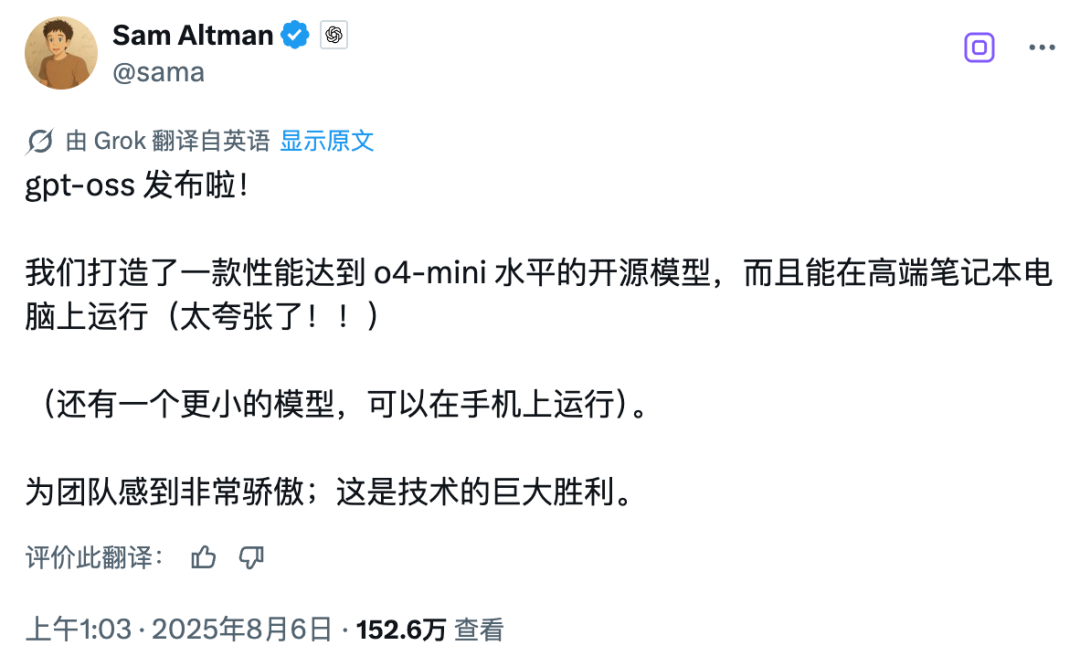Click the Sam Altman display name
1080x667 pixels.
193,35
